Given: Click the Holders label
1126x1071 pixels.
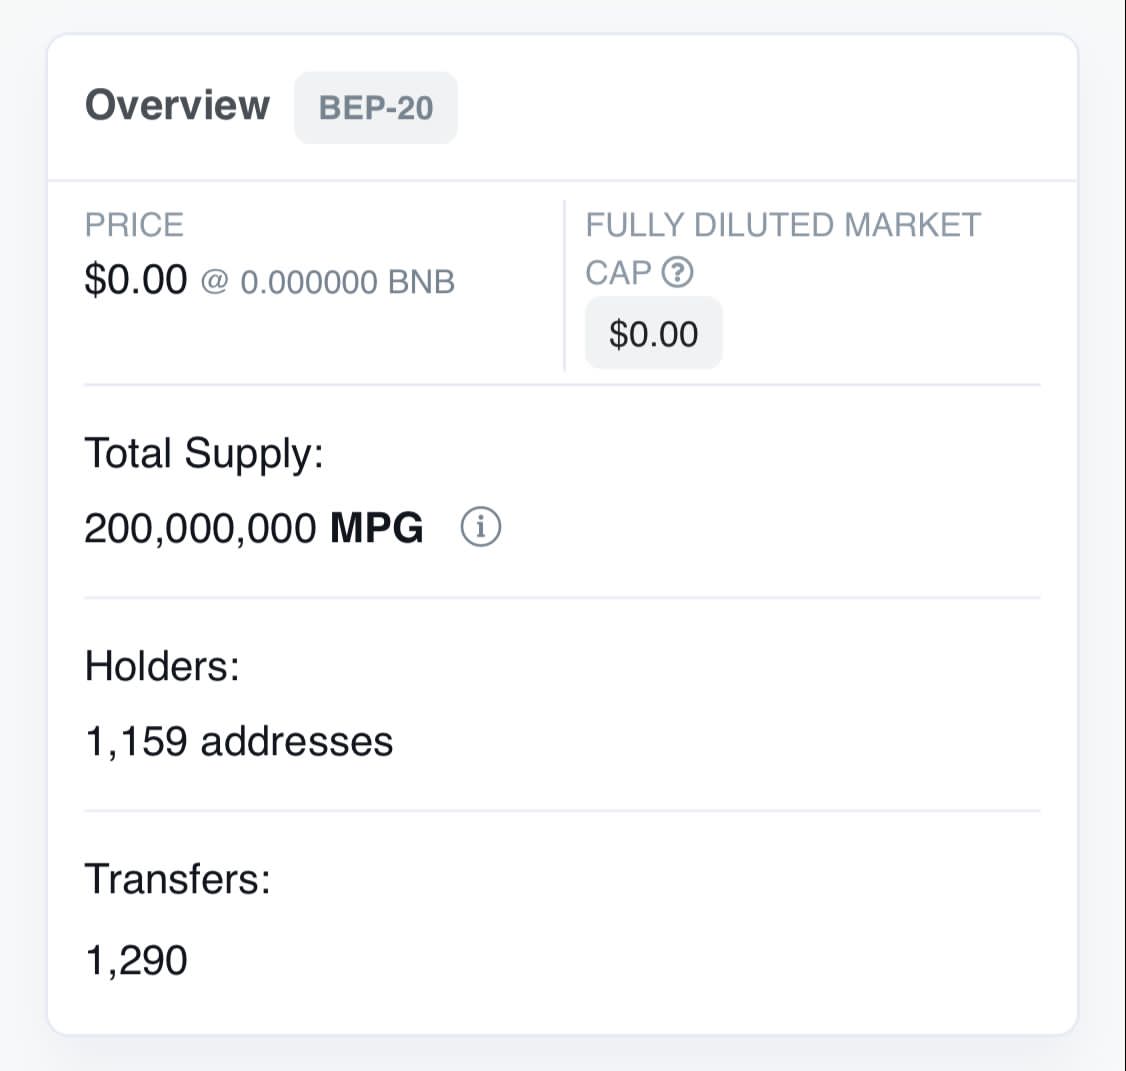Looking at the screenshot, I should point(162,666).
